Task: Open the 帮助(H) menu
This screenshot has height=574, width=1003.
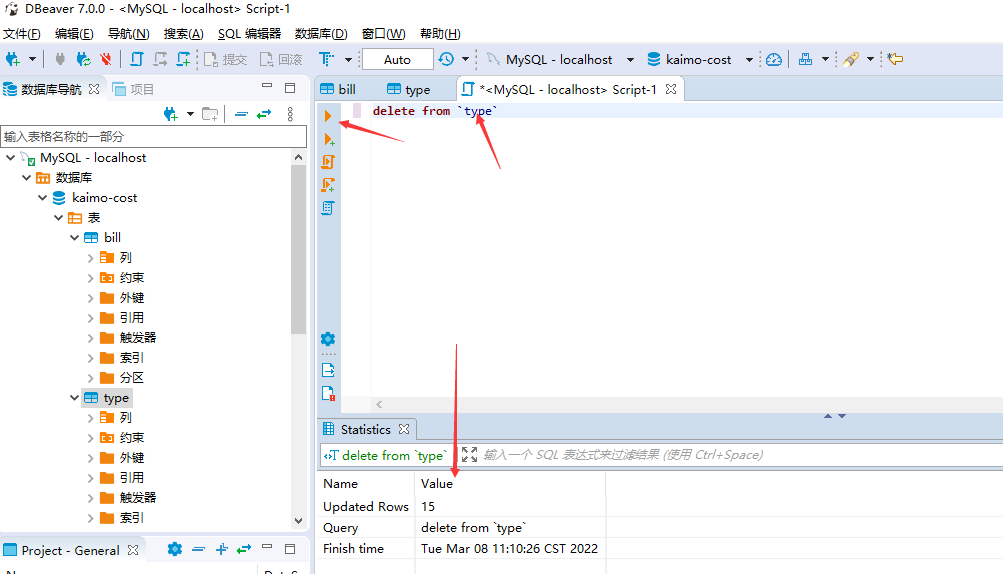Action: coord(440,34)
